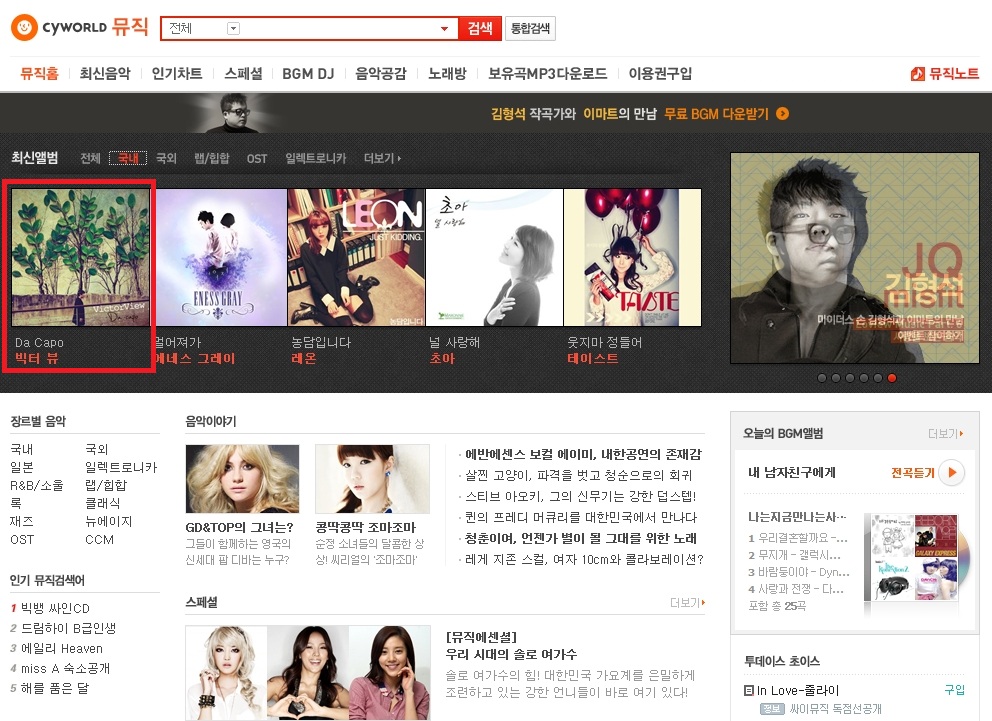Open 더보기 for the 스페셜 section
This screenshot has width=992, height=721.
pyautogui.click(x=688, y=603)
